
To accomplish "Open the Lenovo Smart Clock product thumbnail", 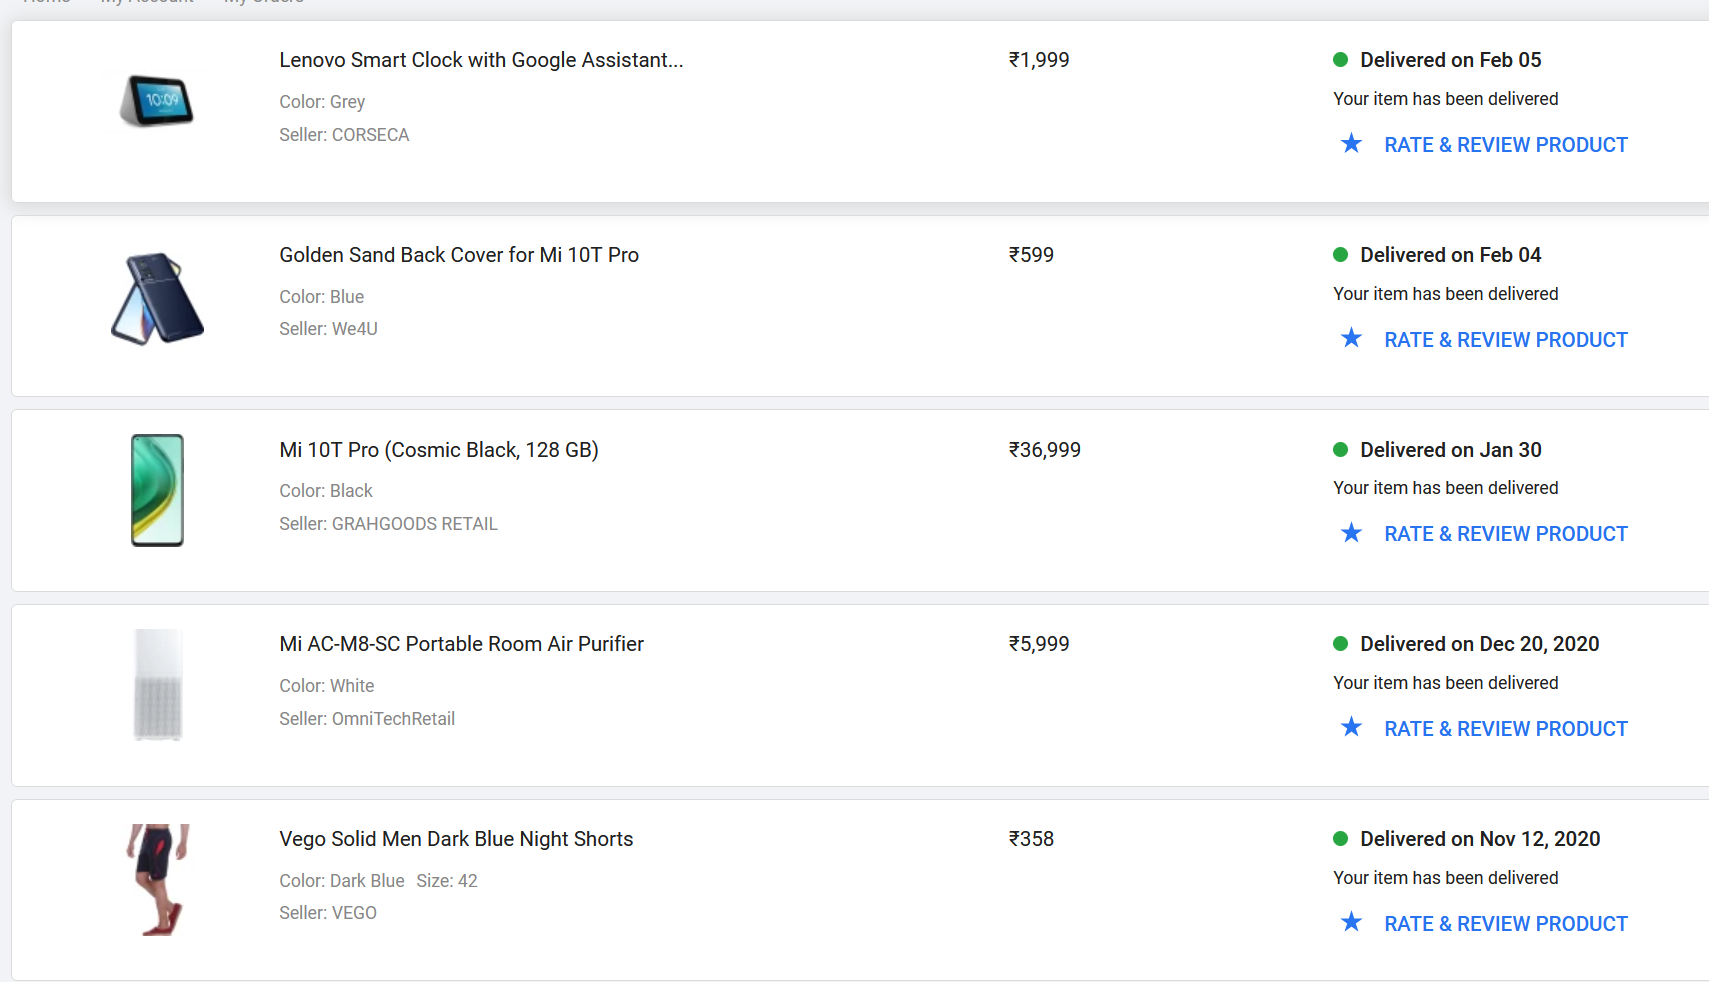I will tap(157, 101).
